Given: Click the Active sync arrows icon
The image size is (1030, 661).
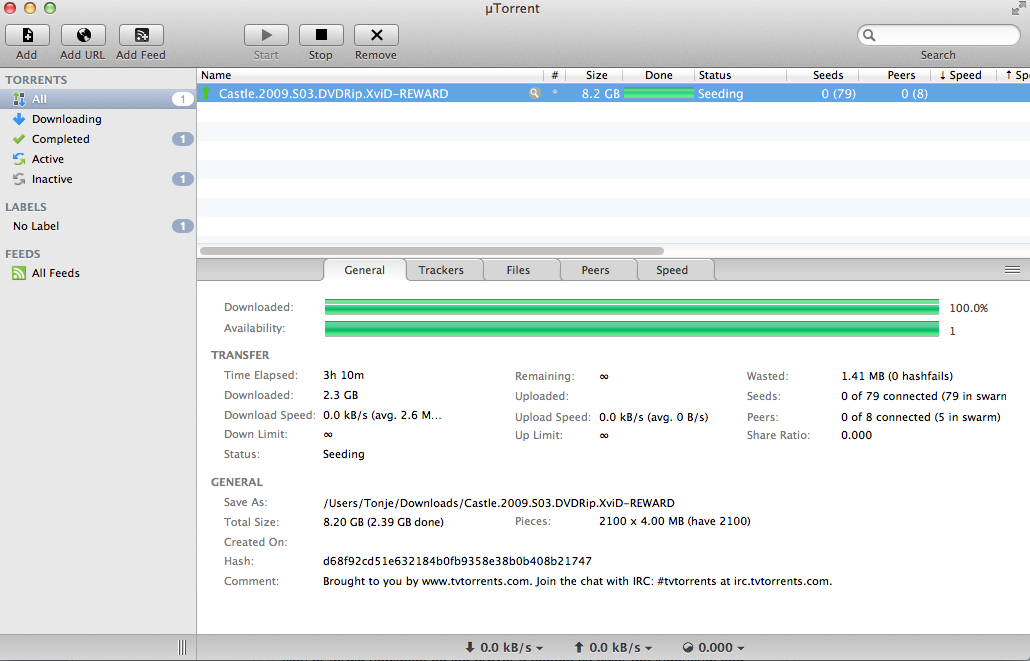Looking at the screenshot, I should tap(19, 159).
